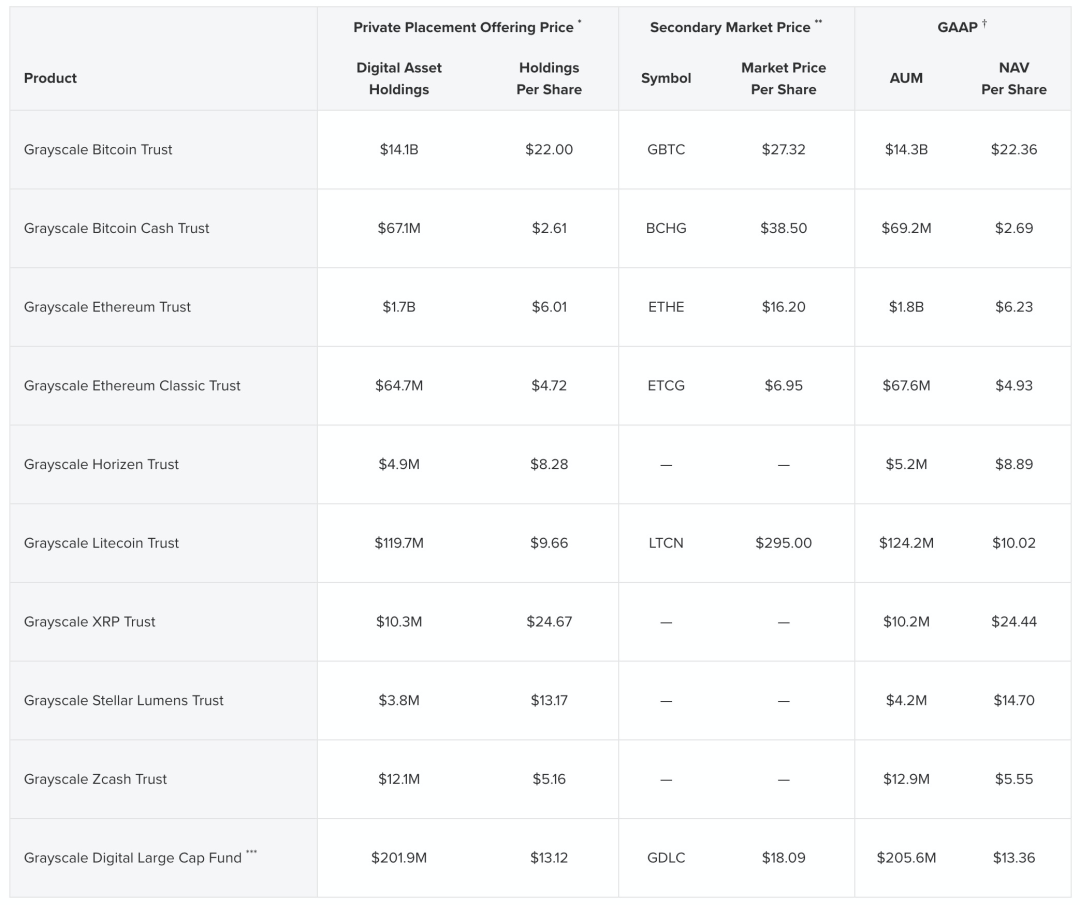The image size is (1080, 905).
Task: Click the GBTC ticker symbol
Action: point(666,150)
